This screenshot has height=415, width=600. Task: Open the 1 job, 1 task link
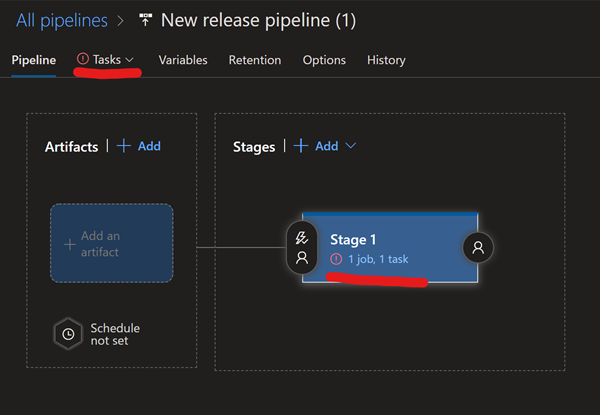pos(378,259)
